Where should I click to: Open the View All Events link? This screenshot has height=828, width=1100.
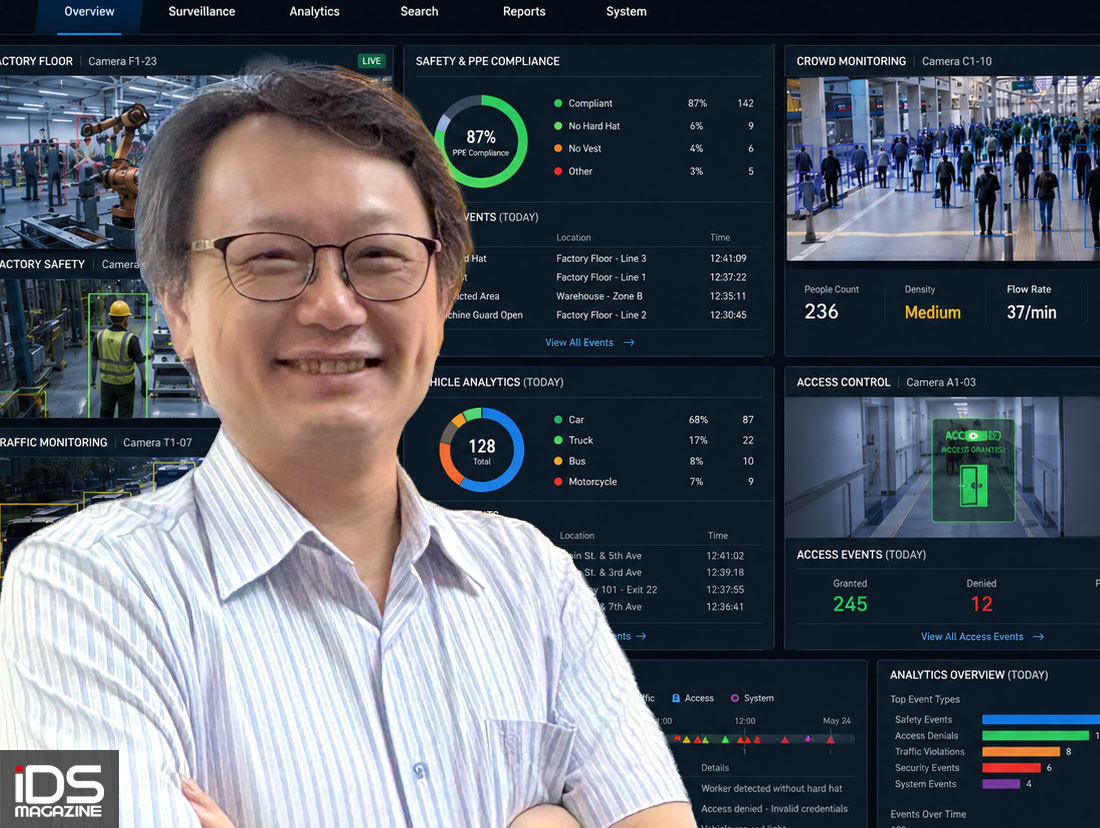click(x=579, y=342)
